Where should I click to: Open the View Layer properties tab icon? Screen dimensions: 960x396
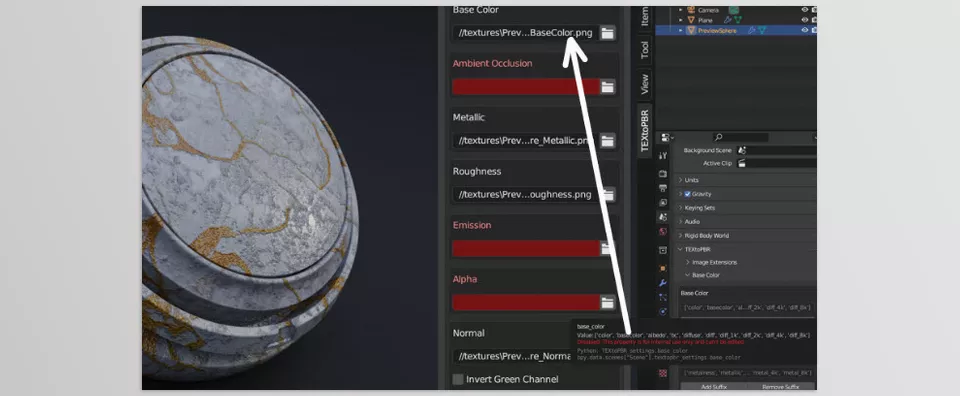coord(662,203)
